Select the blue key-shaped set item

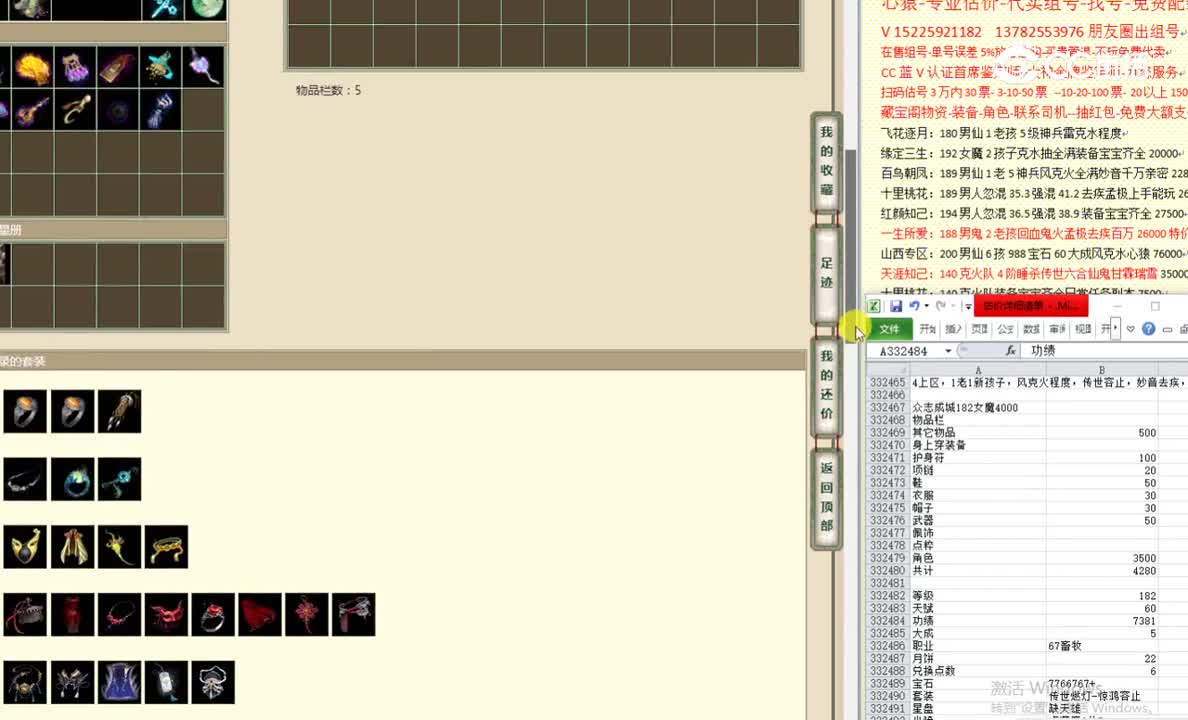pos(120,479)
